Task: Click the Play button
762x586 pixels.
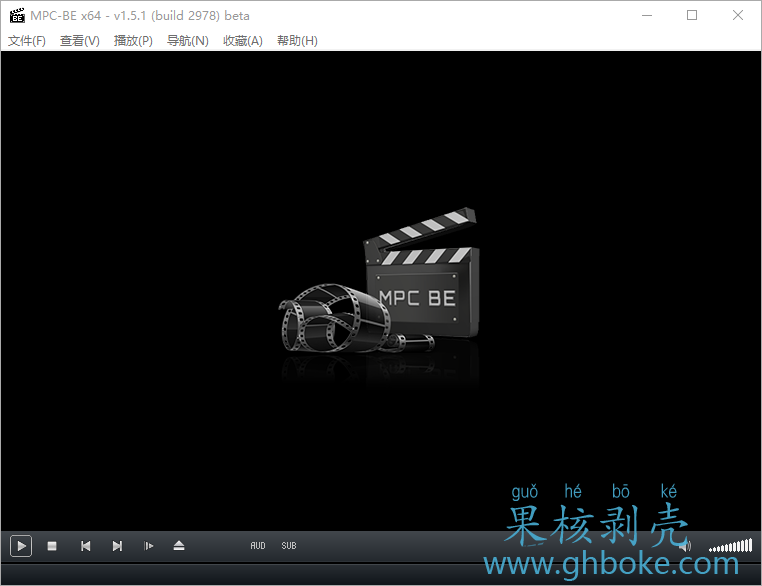Action: click(x=21, y=546)
